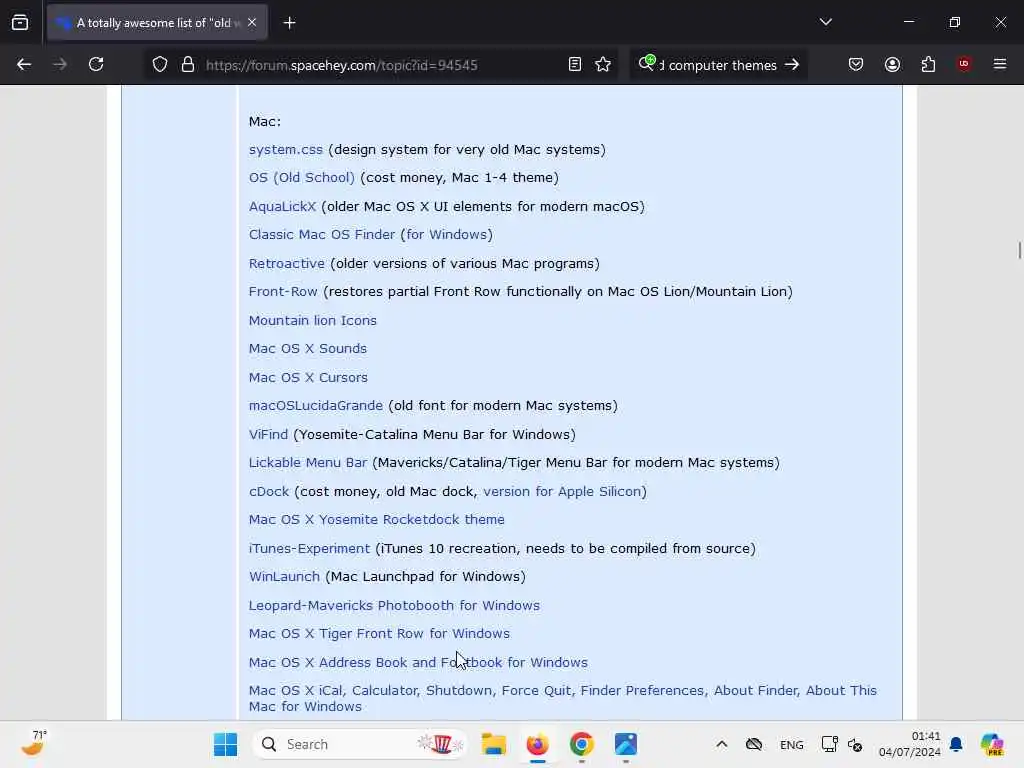View site security lock info
Viewport: 1024px width, 768px height.
188,64
